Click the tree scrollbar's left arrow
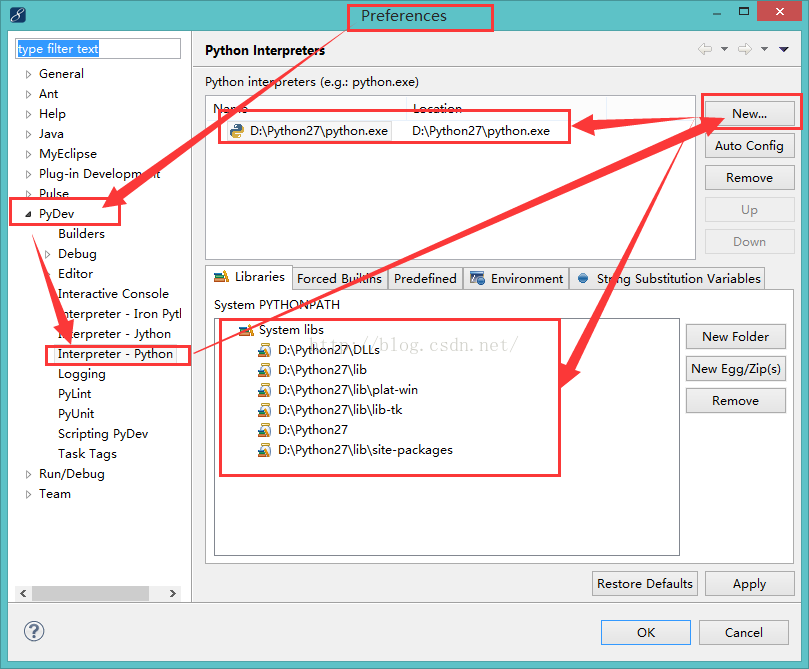This screenshot has height=669, width=809. pos(23,593)
